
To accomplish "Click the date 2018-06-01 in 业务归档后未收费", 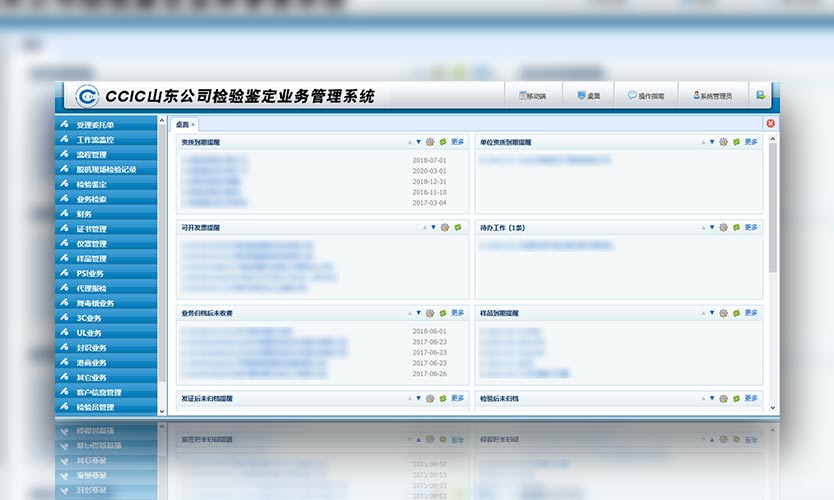I will [429, 331].
